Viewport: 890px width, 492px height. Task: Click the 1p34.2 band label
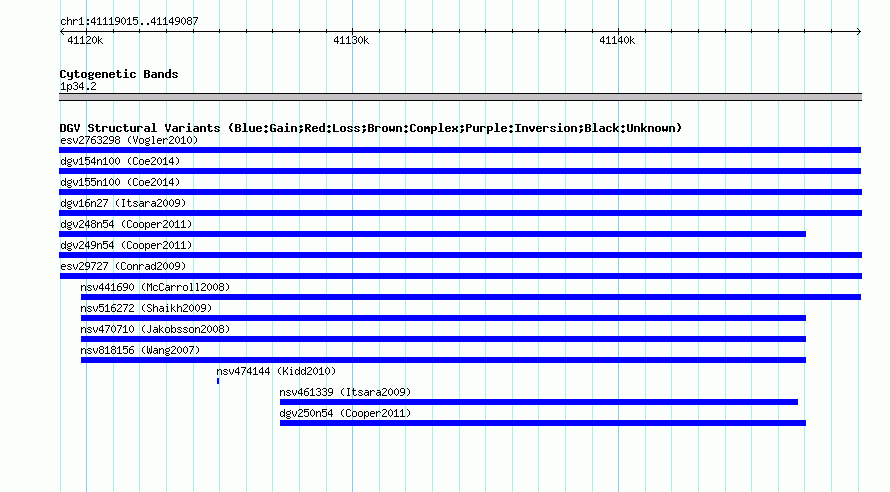click(78, 86)
